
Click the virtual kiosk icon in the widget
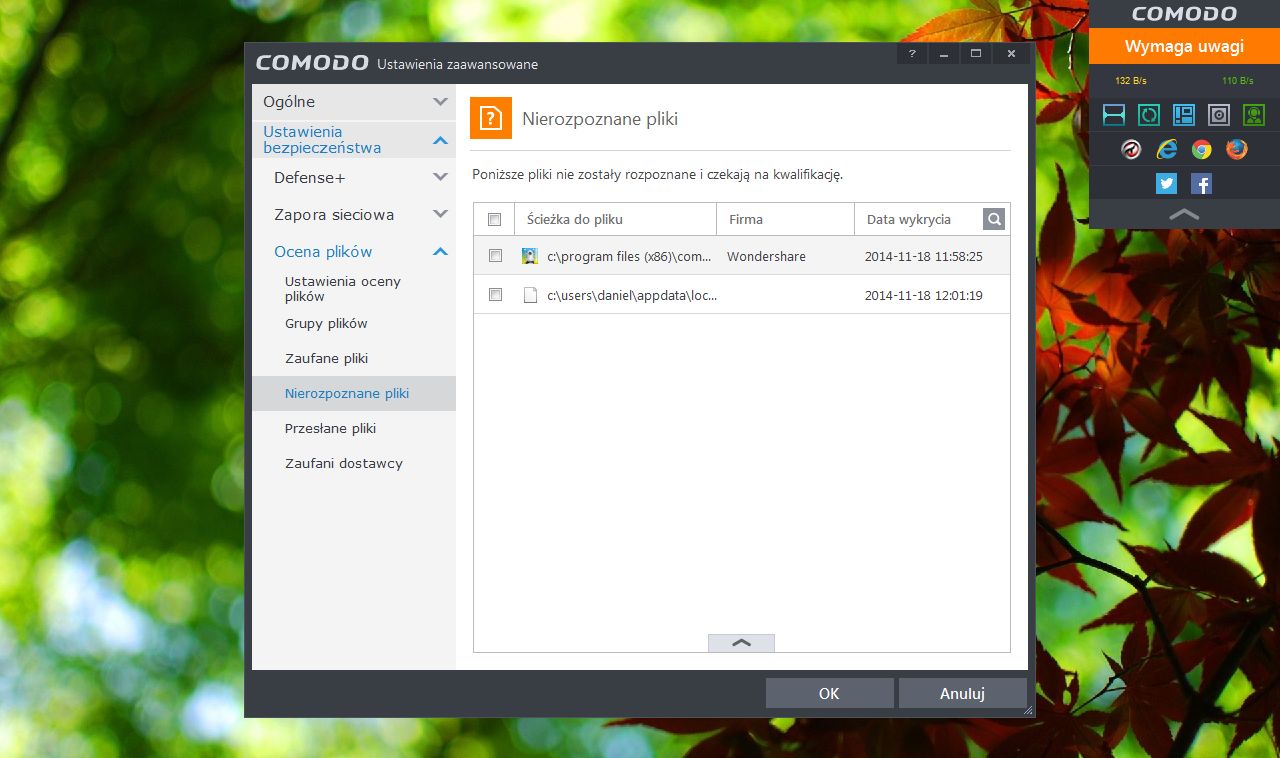click(x=1219, y=115)
